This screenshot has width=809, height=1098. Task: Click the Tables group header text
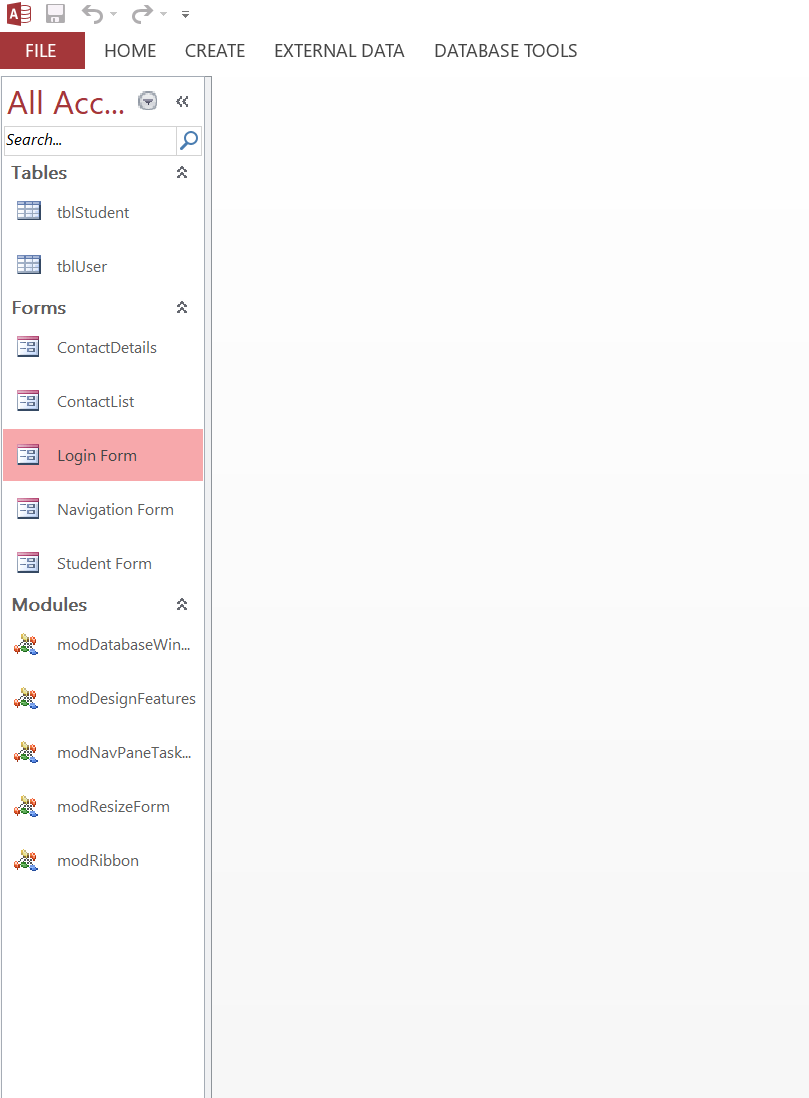point(39,172)
